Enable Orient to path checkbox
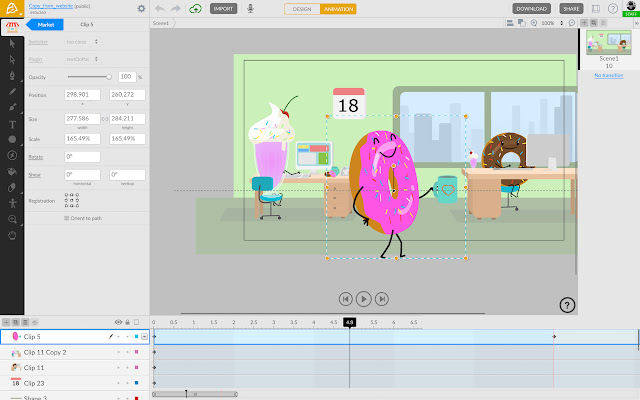The image size is (640, 400). 67,217
